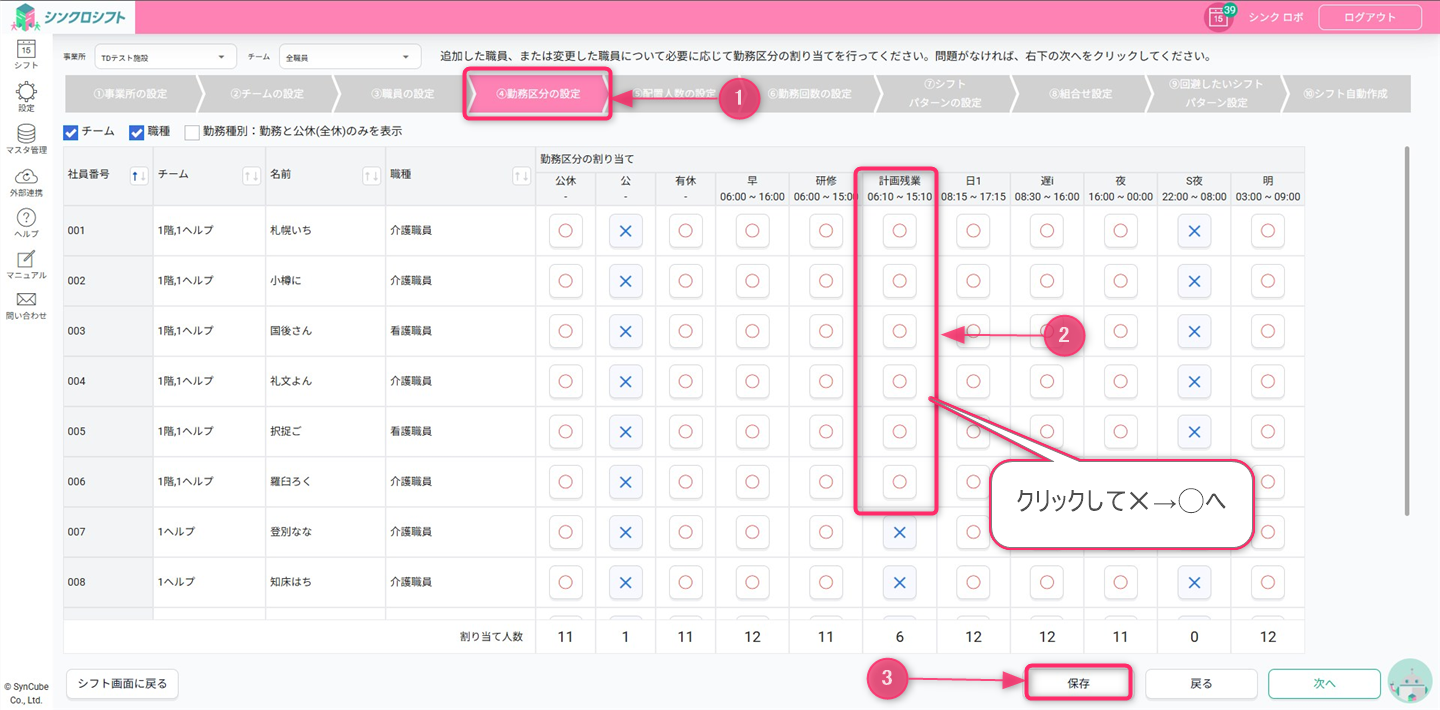This screenshot has width=1440, height=710.
Task: Click the 計画残業 column header
Action: (899, 188)
